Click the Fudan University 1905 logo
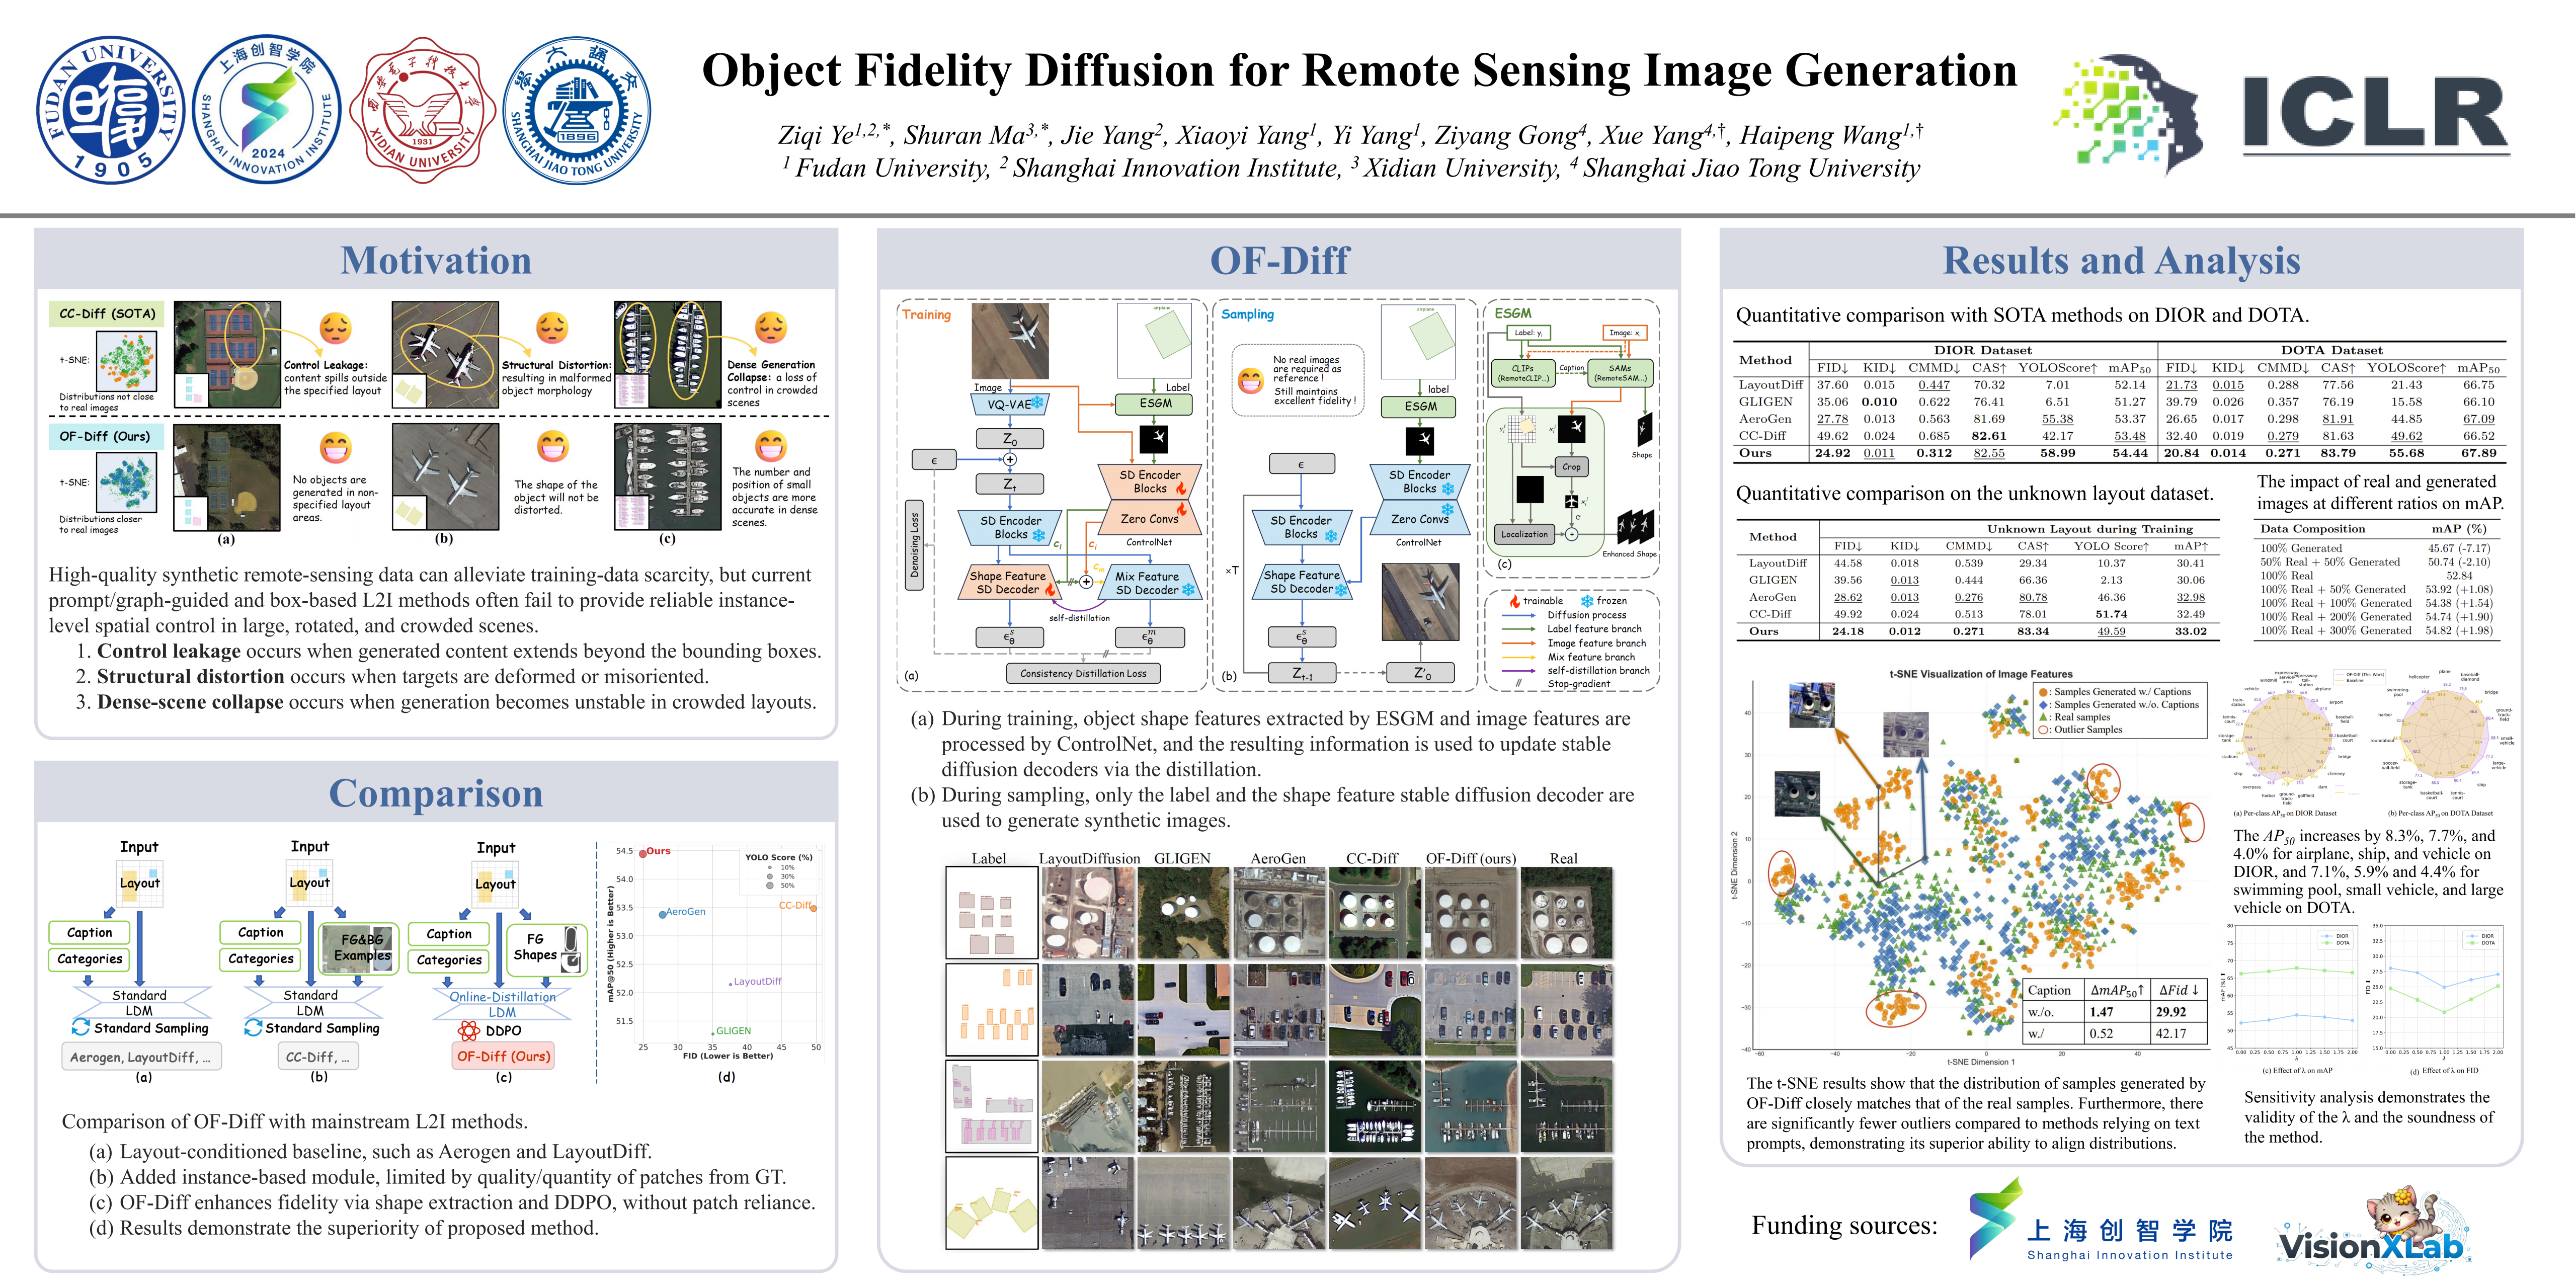The image size is (2576, 1288). tap(111, 110)
